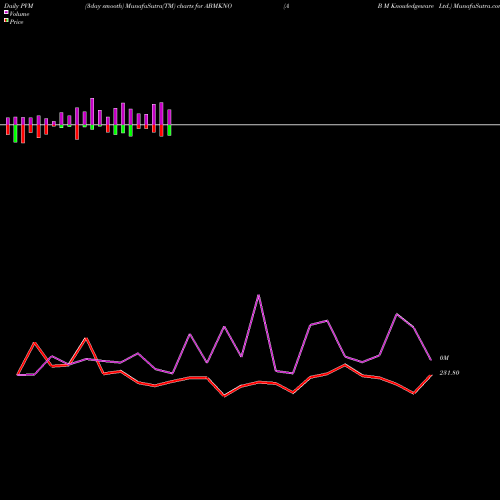The width and height of the screenshot is (500, 500).
Task: Click the 0M volume value label
Action: [x=444, y=358]
